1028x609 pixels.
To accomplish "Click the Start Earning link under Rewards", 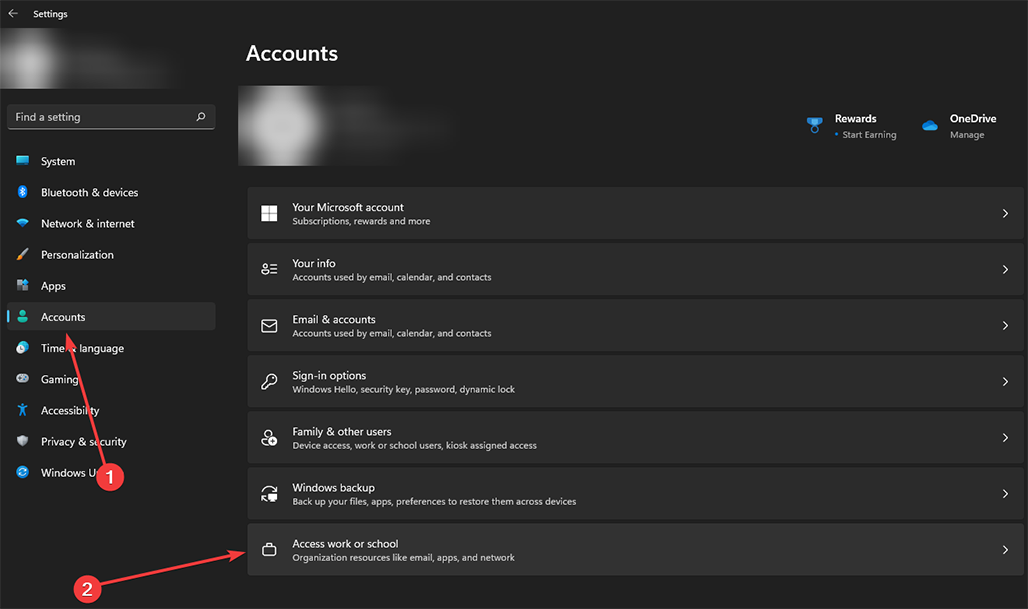I will coord(869,134).
